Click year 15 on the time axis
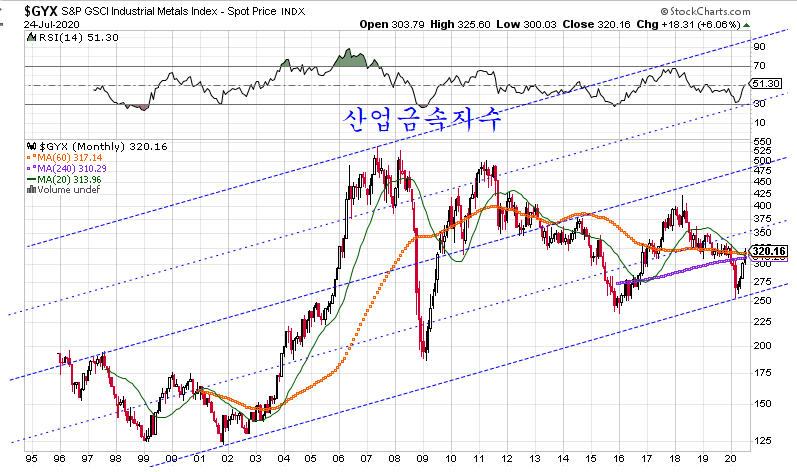Screen dimensions: 797x472 591,459
